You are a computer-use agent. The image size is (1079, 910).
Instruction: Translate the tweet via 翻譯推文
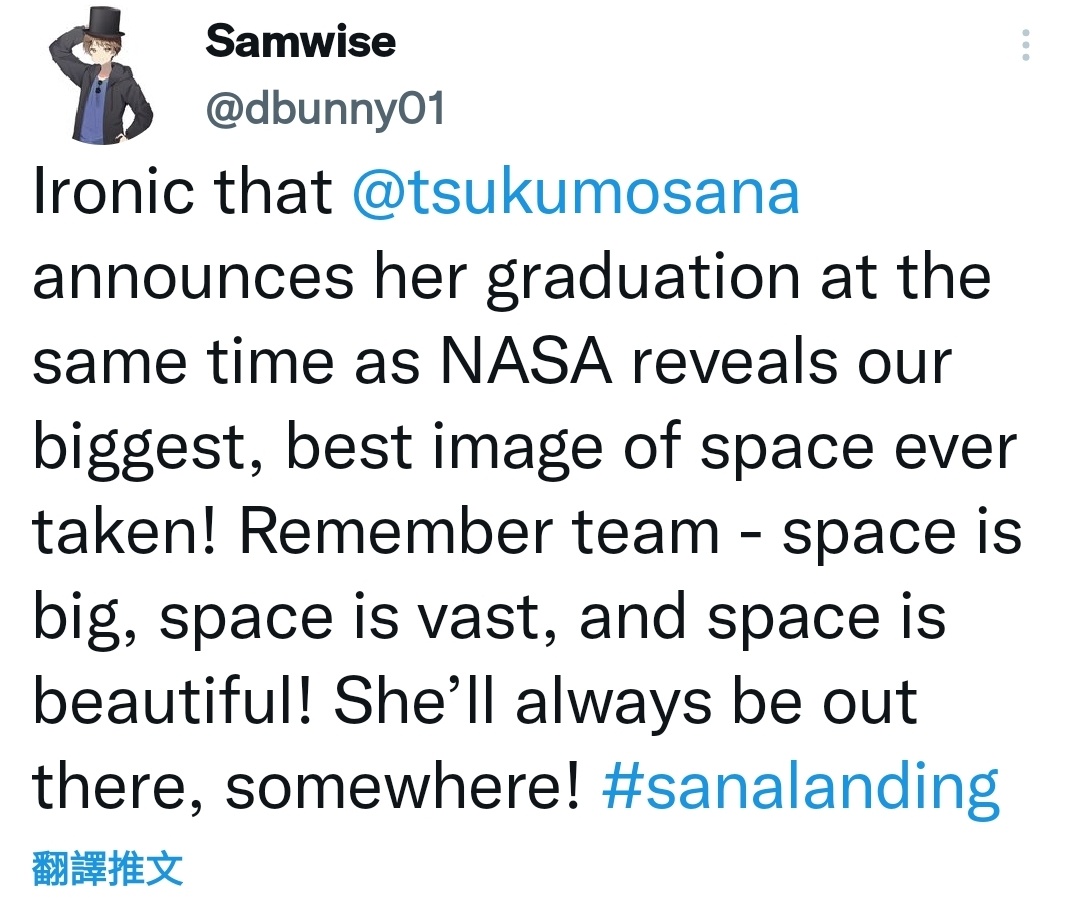coord(107,868)
